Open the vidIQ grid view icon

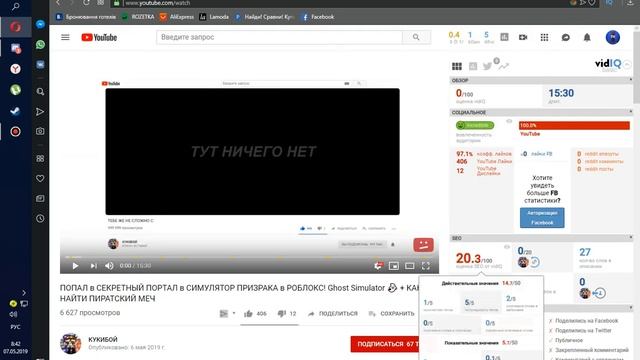[457, 66]
